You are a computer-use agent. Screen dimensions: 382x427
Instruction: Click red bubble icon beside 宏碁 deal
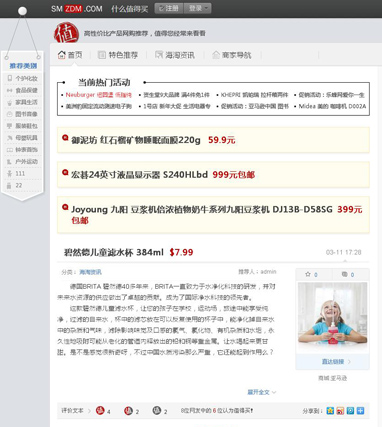(65, 172)
